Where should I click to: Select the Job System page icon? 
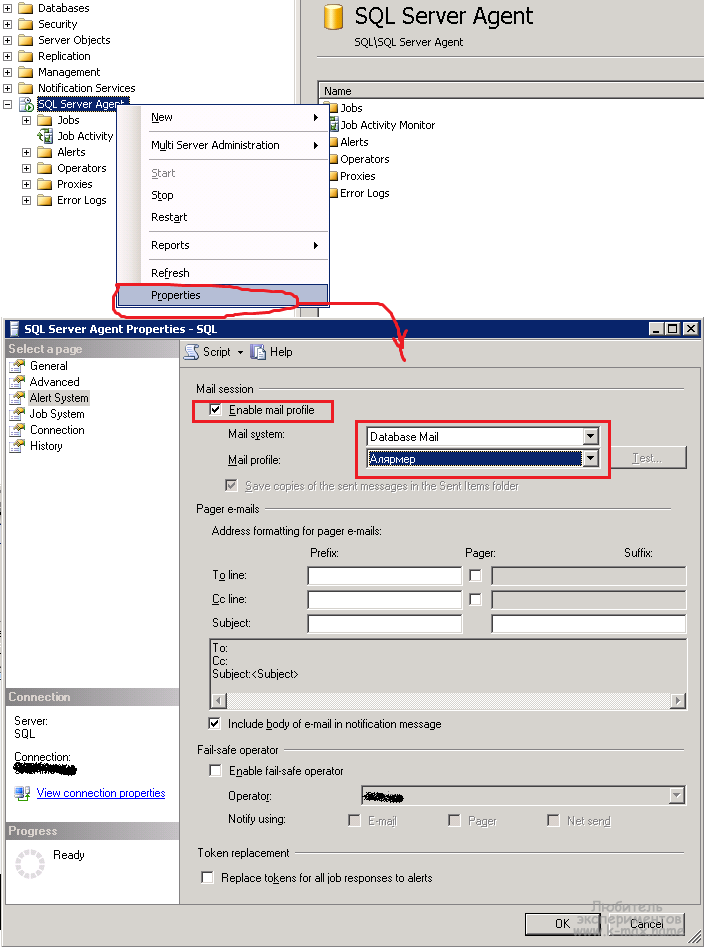point(17,414)
